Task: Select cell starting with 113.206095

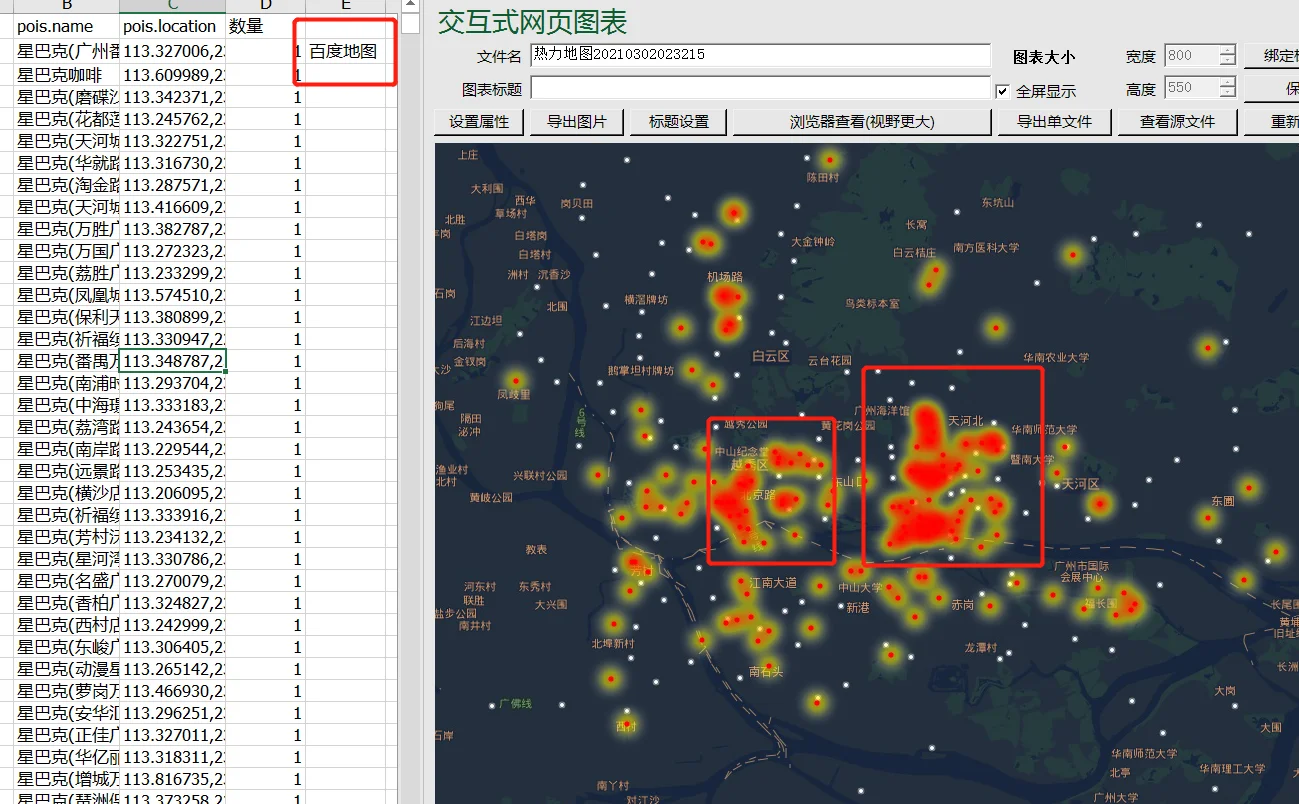Action: point(172,493)
